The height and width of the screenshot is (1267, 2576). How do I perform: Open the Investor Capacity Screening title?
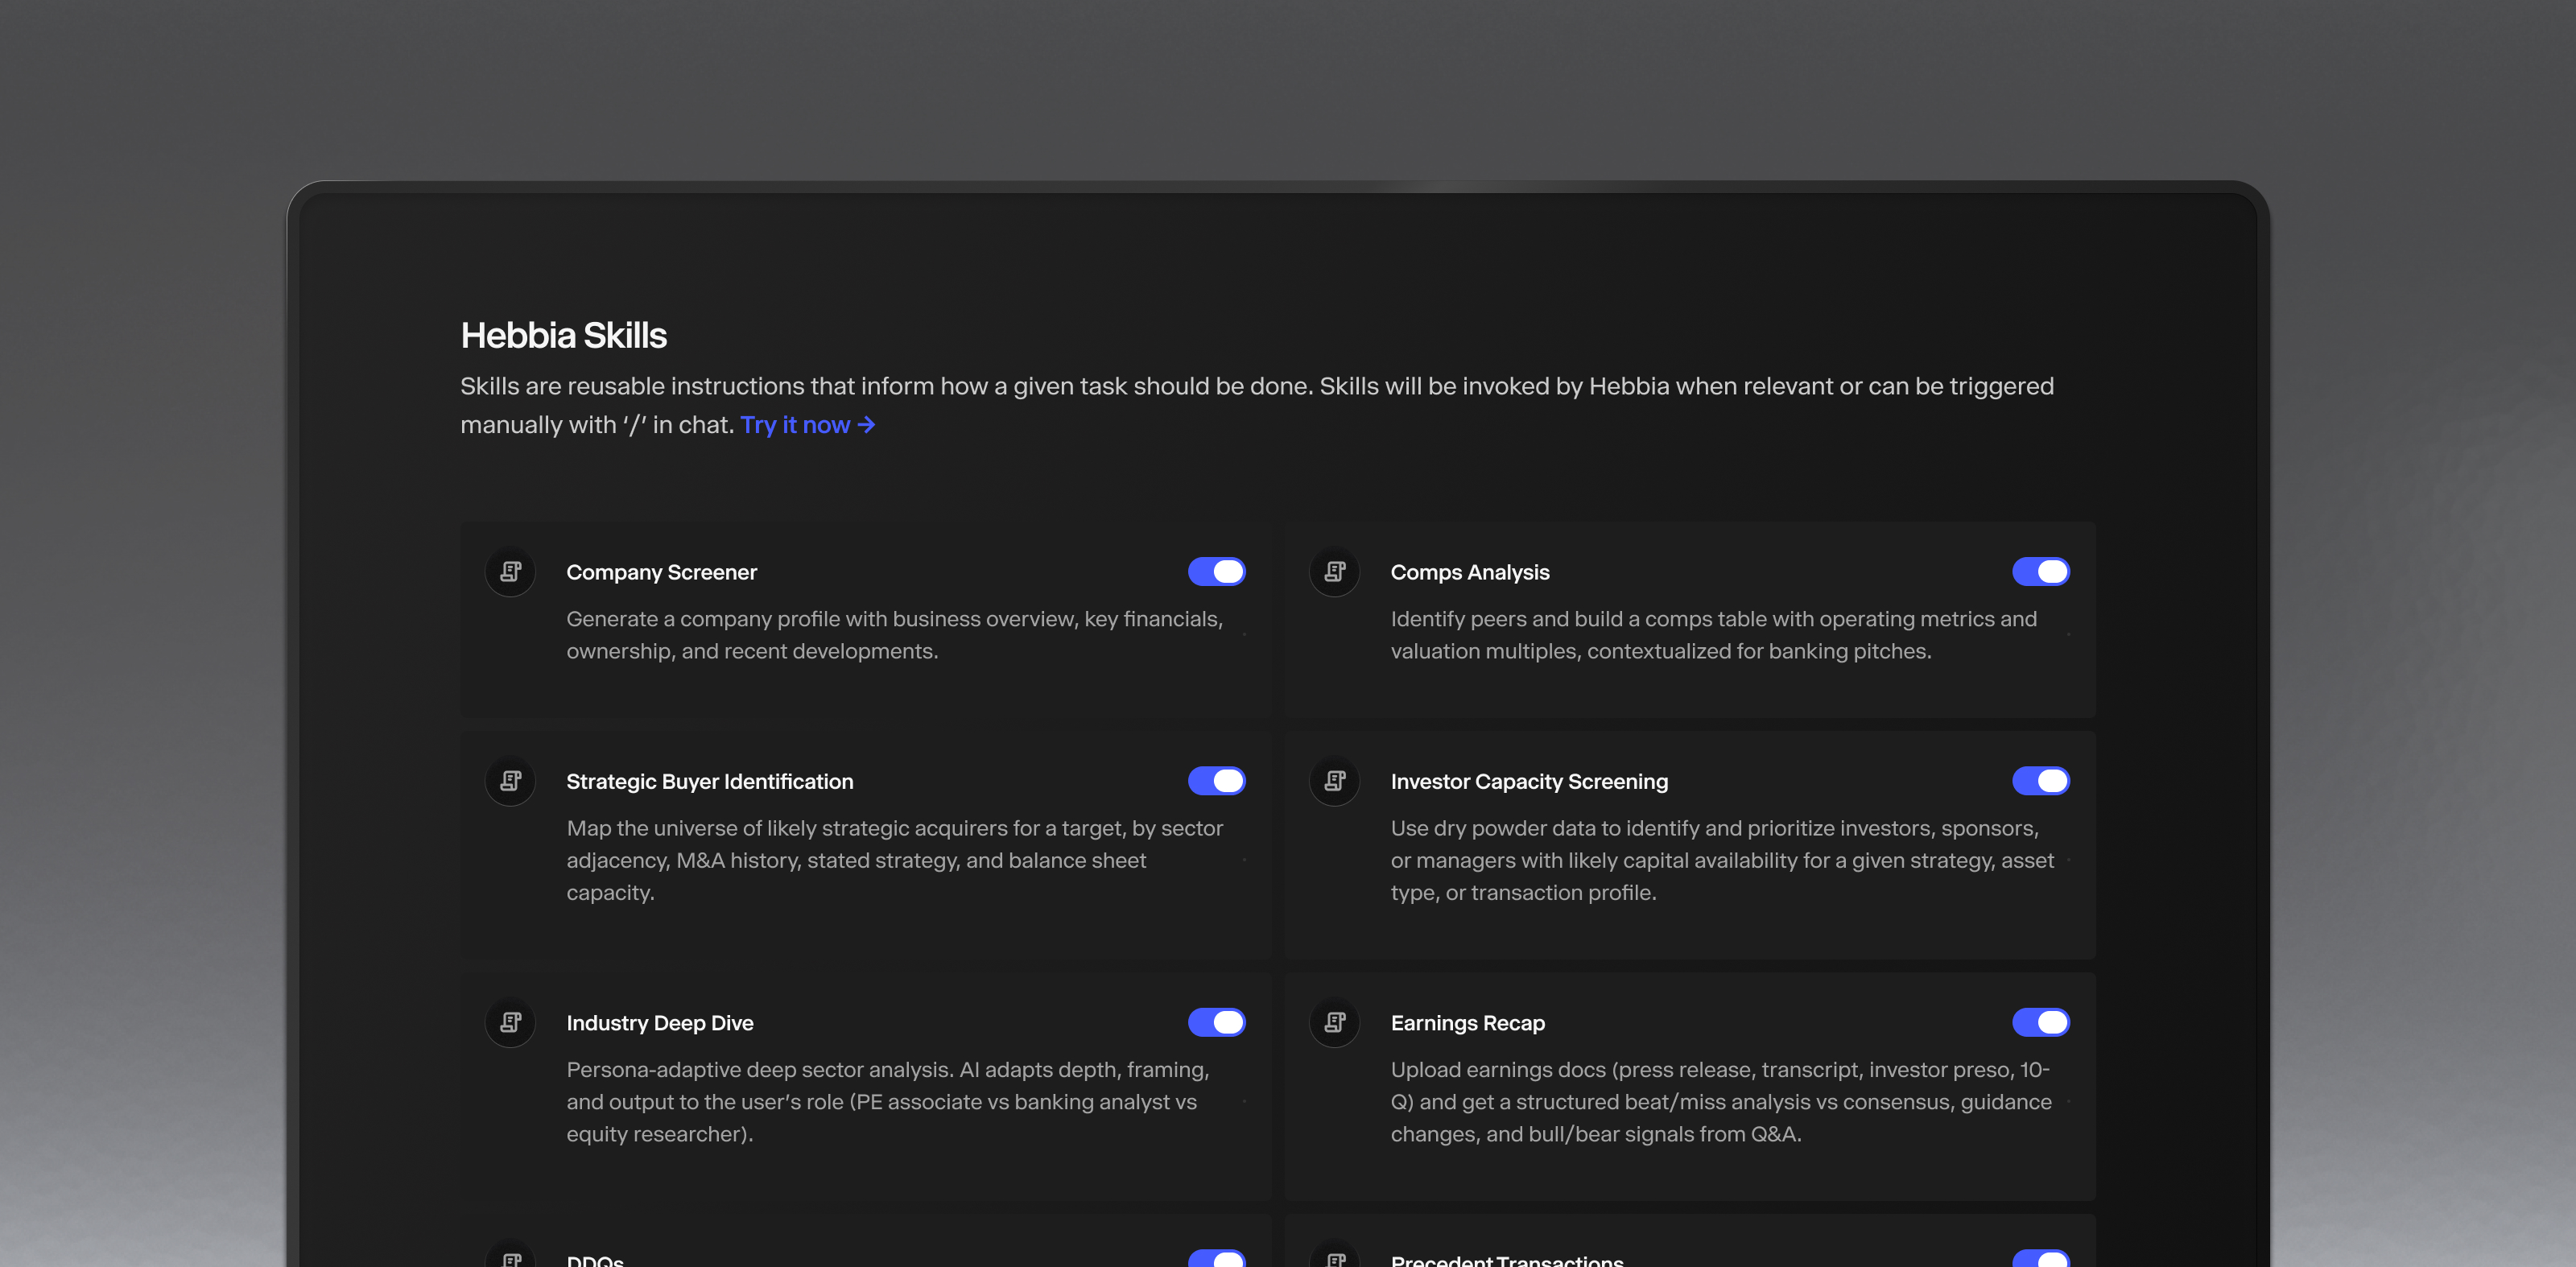pos(1528,782)
